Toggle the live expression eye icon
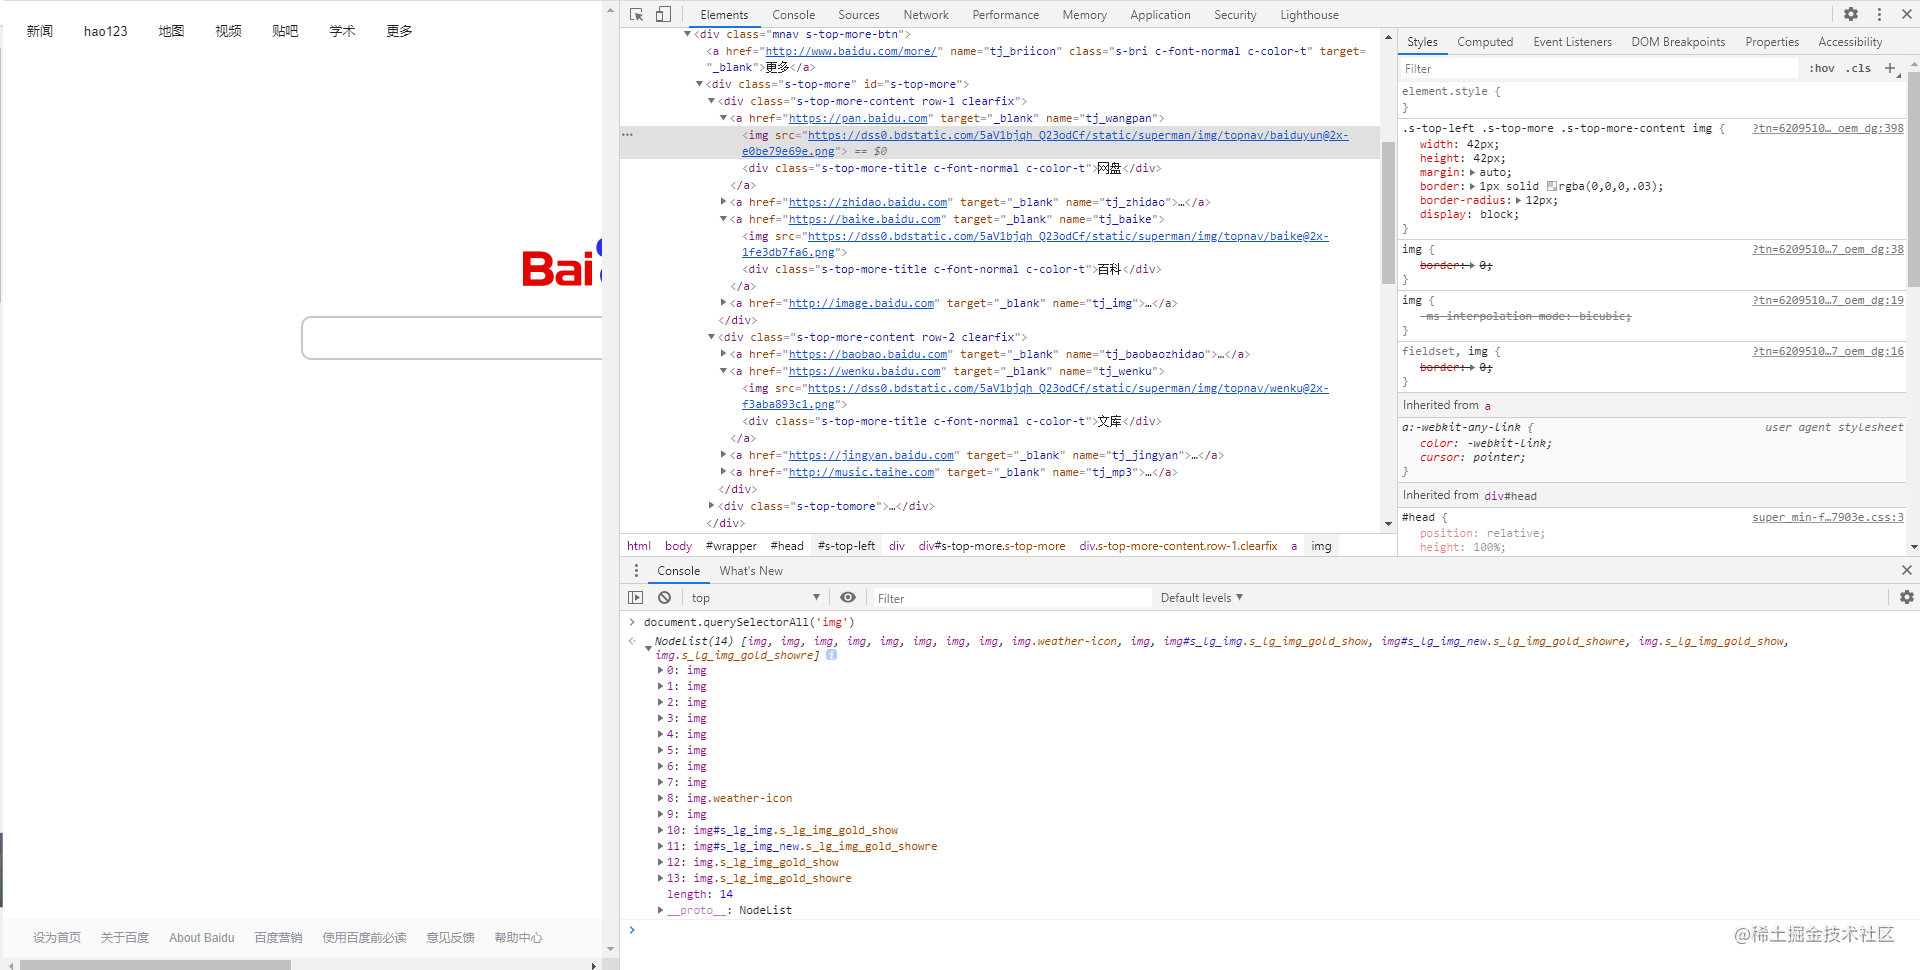This screenshot has height=970, width=1920. [x=848, y=597]
